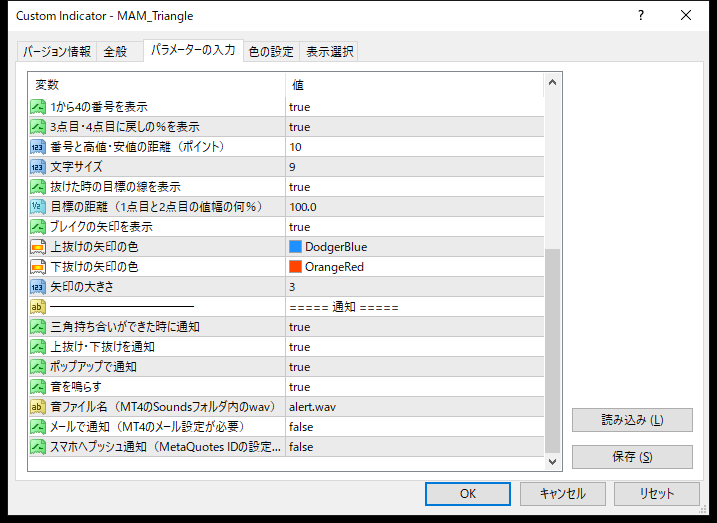Click the integer icon beside 文字サイズ

[38, 167]
